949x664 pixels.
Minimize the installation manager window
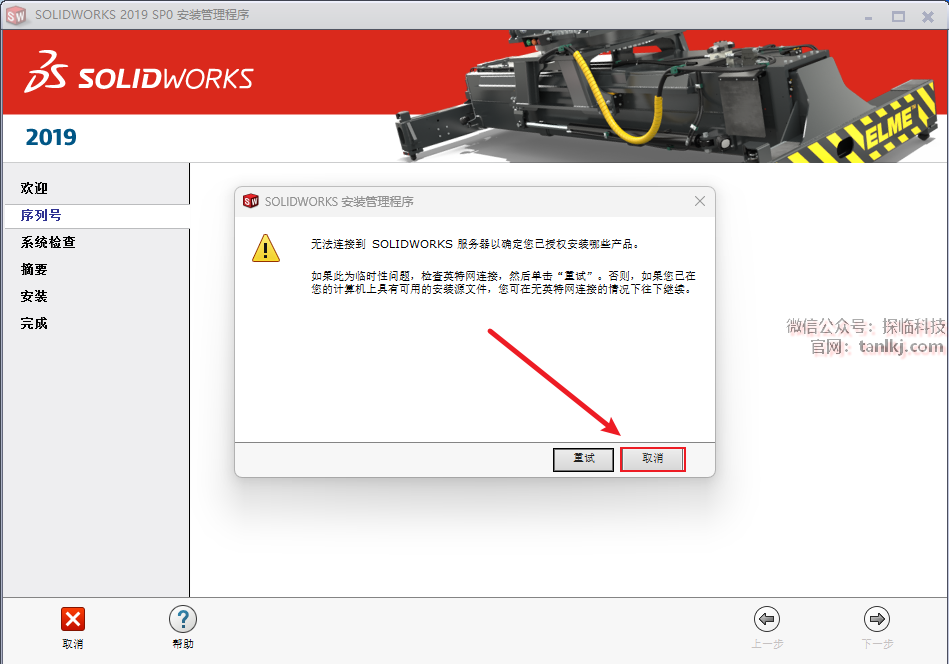click(869, 17)
